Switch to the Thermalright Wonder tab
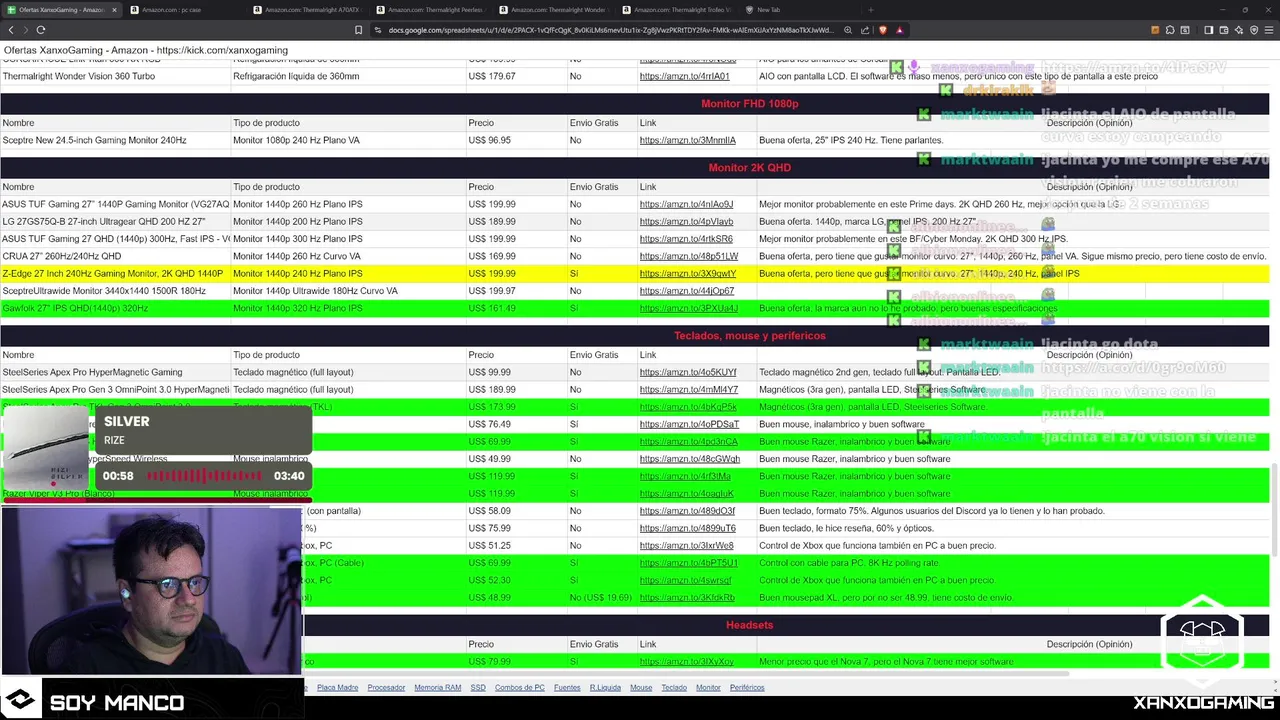This screenshot has width=1280, height=720. pyautogui.click(x=553, y=10)
